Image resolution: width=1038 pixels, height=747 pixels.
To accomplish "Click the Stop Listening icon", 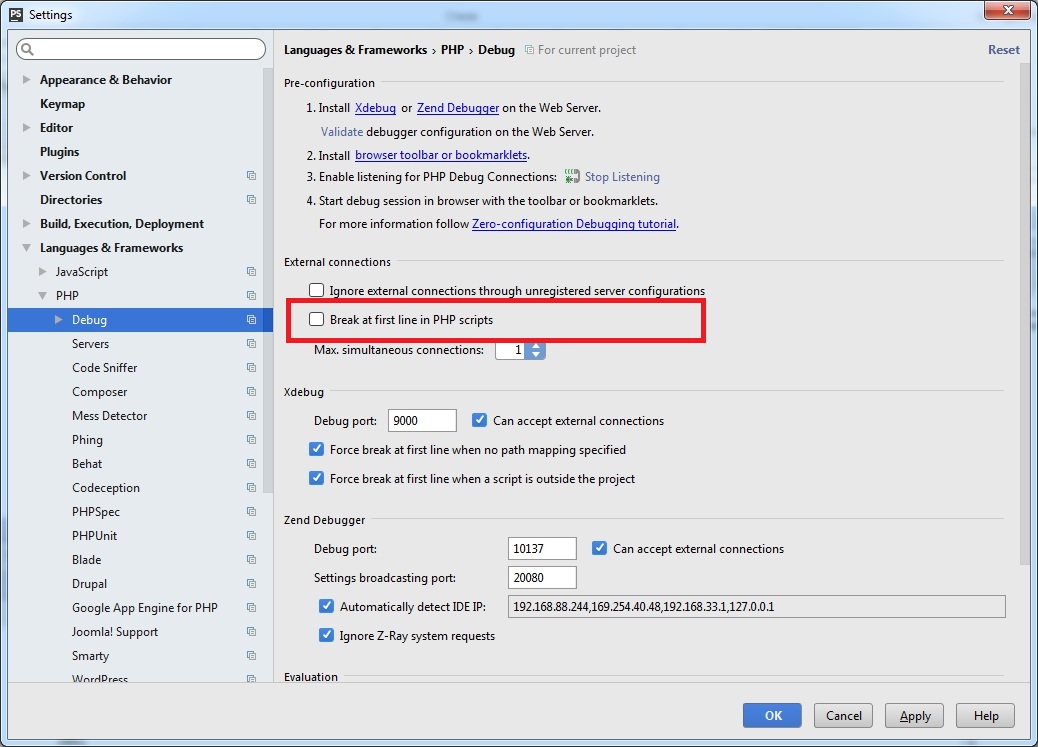I will coord(571,176).
